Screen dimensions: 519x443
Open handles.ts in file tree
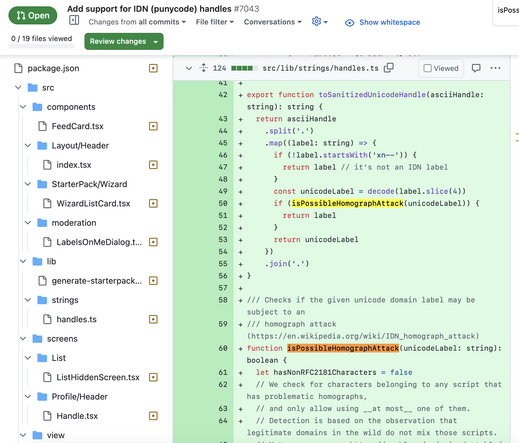76,319
